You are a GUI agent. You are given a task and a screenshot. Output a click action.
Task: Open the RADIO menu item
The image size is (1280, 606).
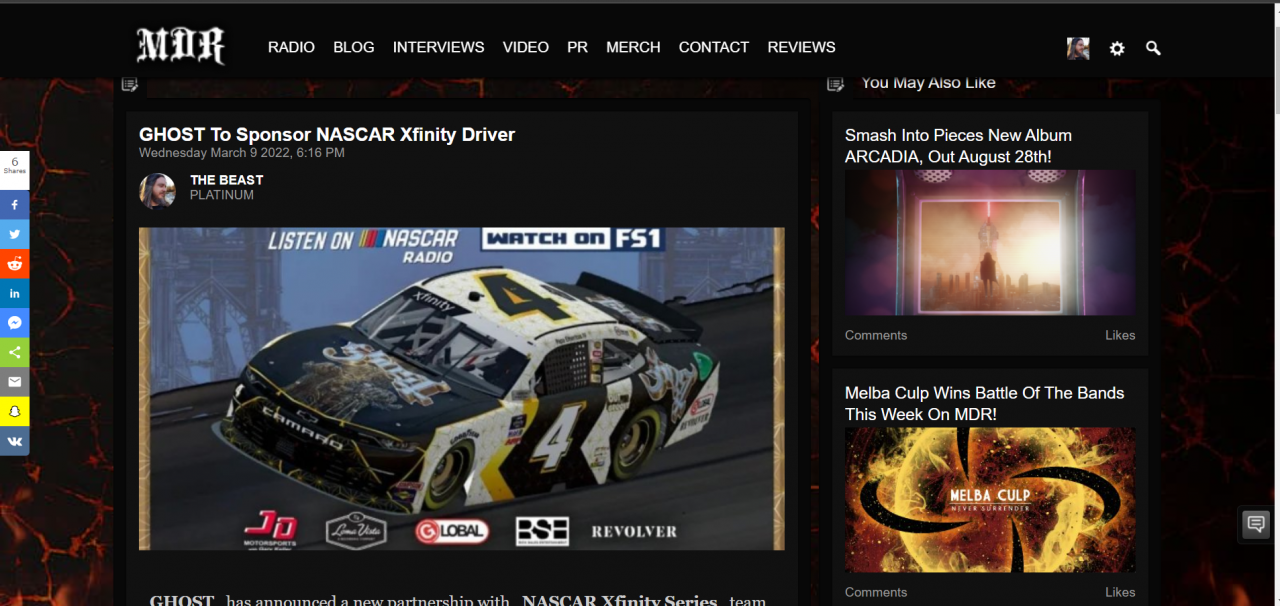tap(291, 47)
